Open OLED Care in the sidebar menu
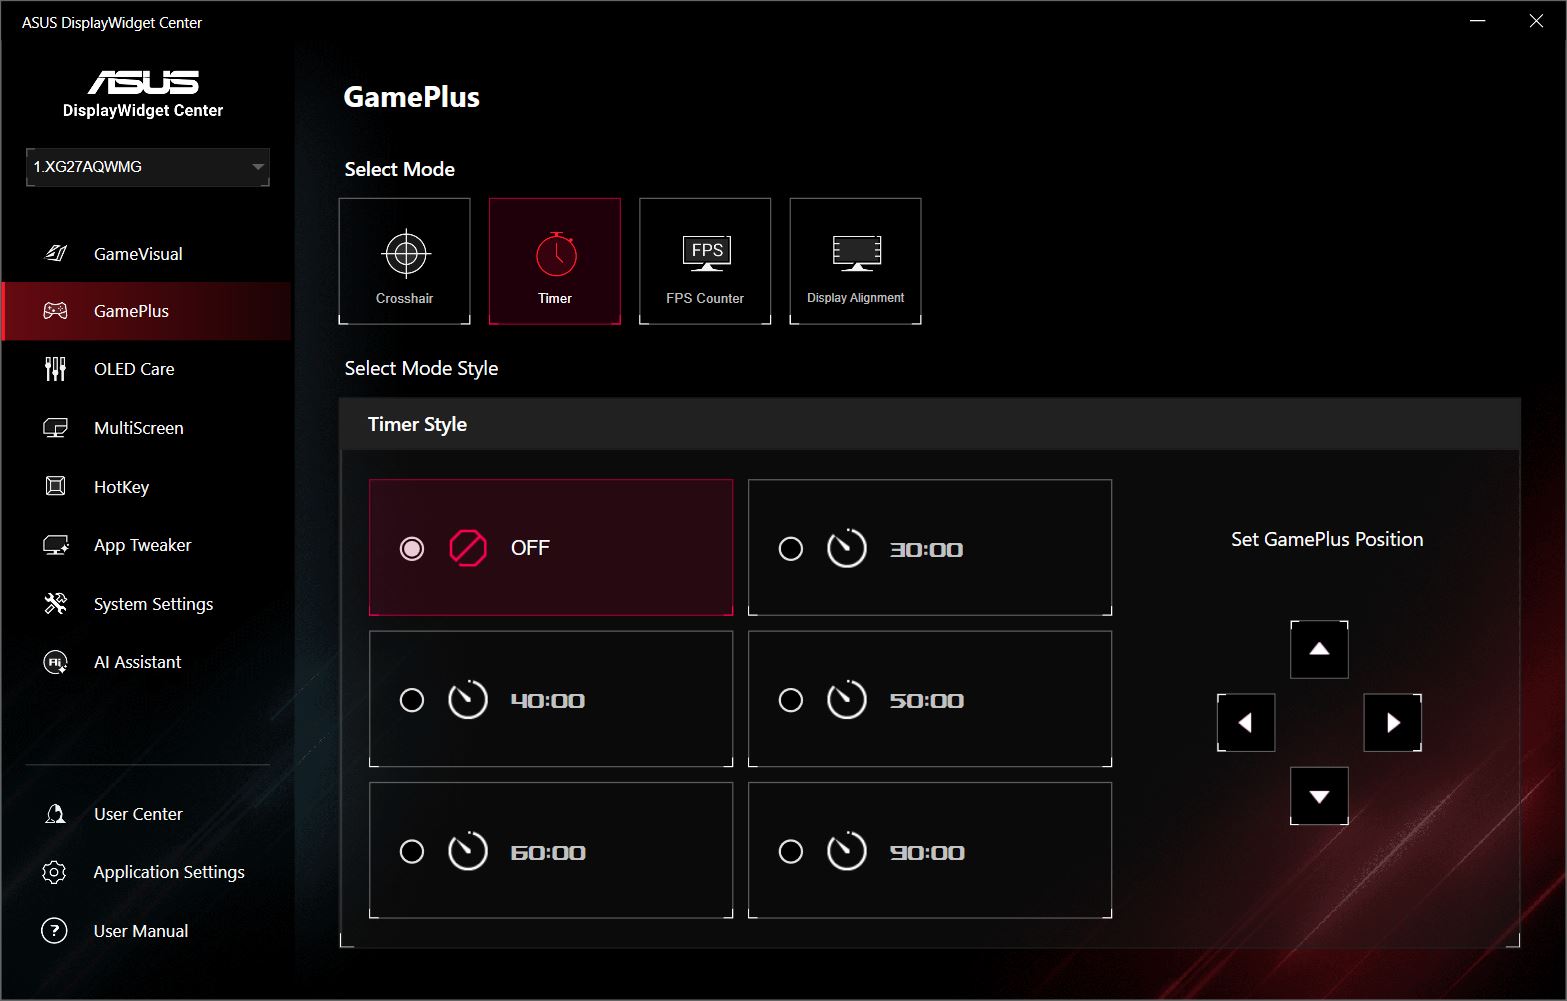Image resolution: width=1567 pixels, height=1001 pixels. coord(146,369)
